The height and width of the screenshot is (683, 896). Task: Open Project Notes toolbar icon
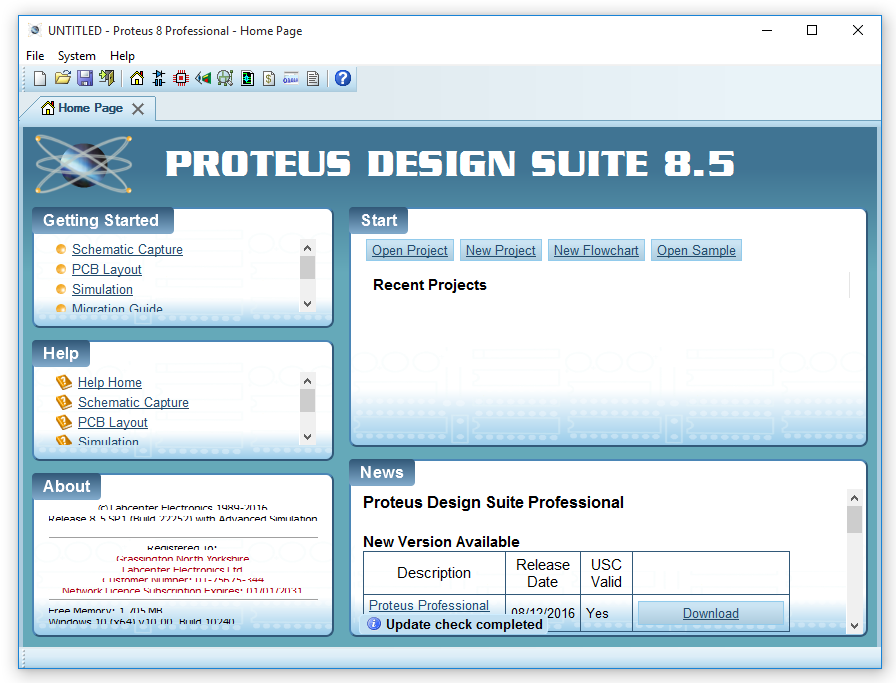coord(313,78)
